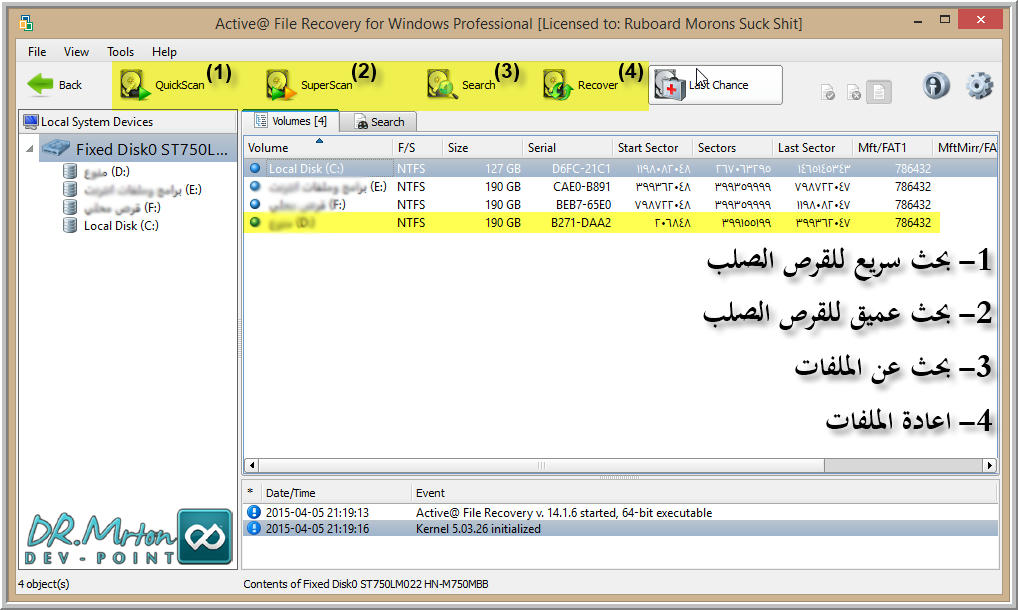Viewport: 1018px width, 610px height.
Task: Sort by the Last Sector column header
Action: [x=812, y=148]
